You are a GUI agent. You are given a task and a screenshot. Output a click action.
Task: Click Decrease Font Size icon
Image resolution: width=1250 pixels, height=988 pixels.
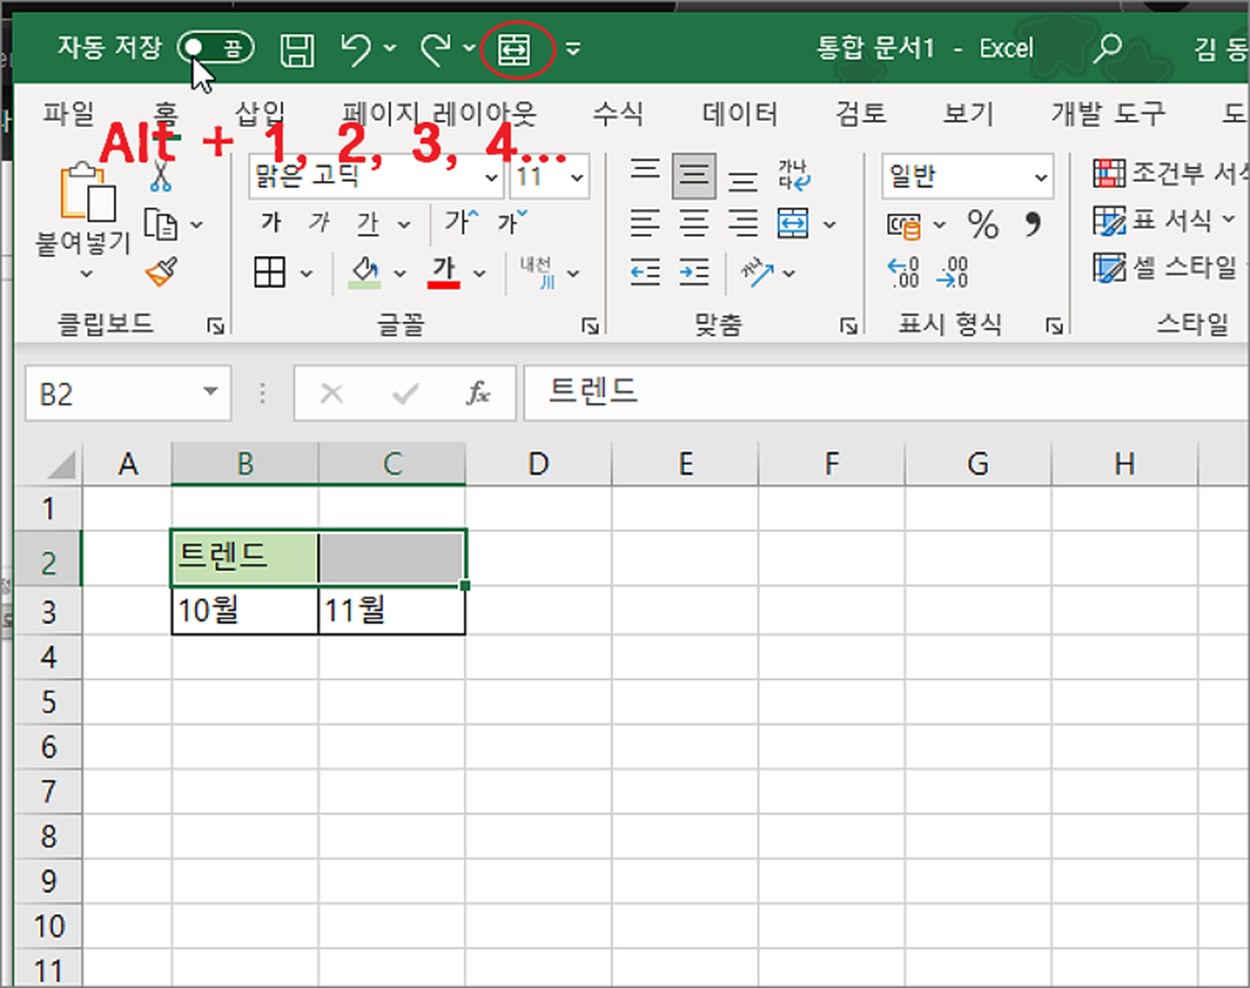pos(512,222)
